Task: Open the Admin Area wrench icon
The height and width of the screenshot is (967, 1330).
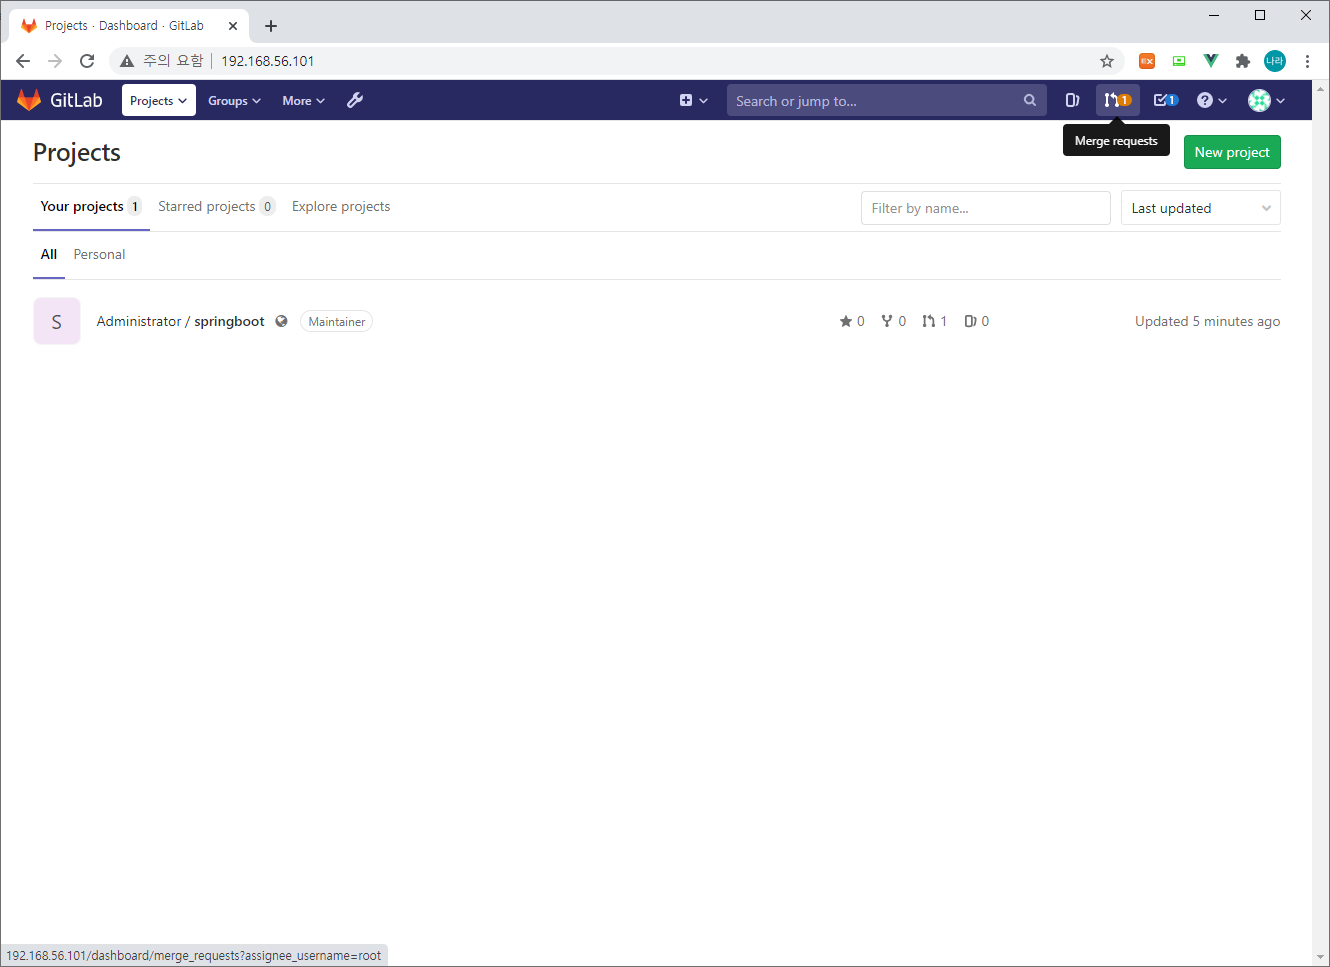Action: tap(354, 100)
